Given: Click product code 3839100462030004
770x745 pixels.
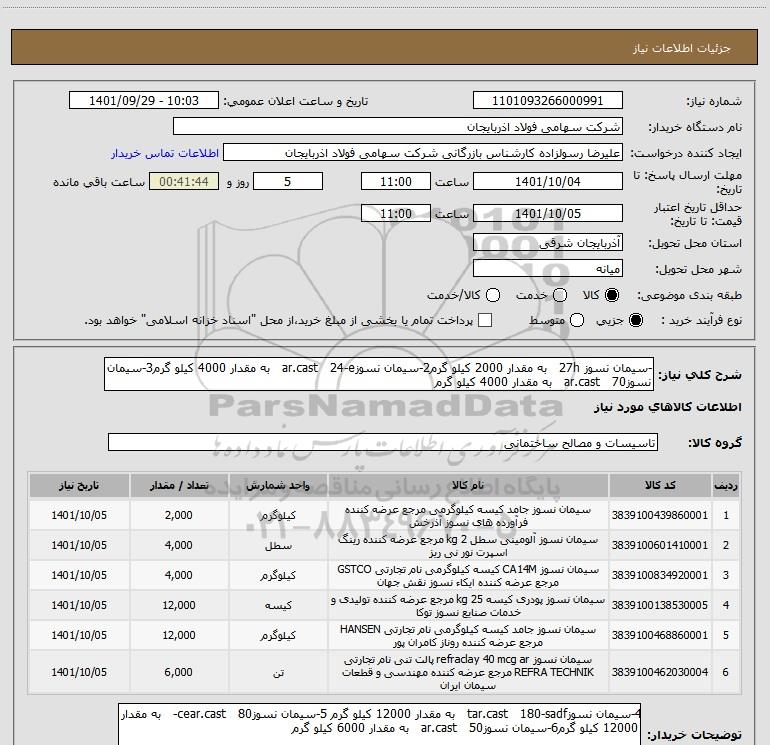Looking at the screenshot, I should pos(660,672).
